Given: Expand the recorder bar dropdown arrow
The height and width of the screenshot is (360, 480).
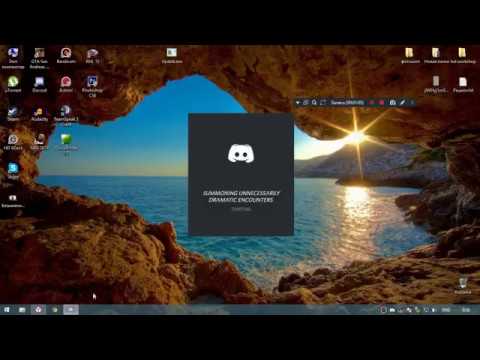Looking at the screenshot, I should click(x=298, y=103).
